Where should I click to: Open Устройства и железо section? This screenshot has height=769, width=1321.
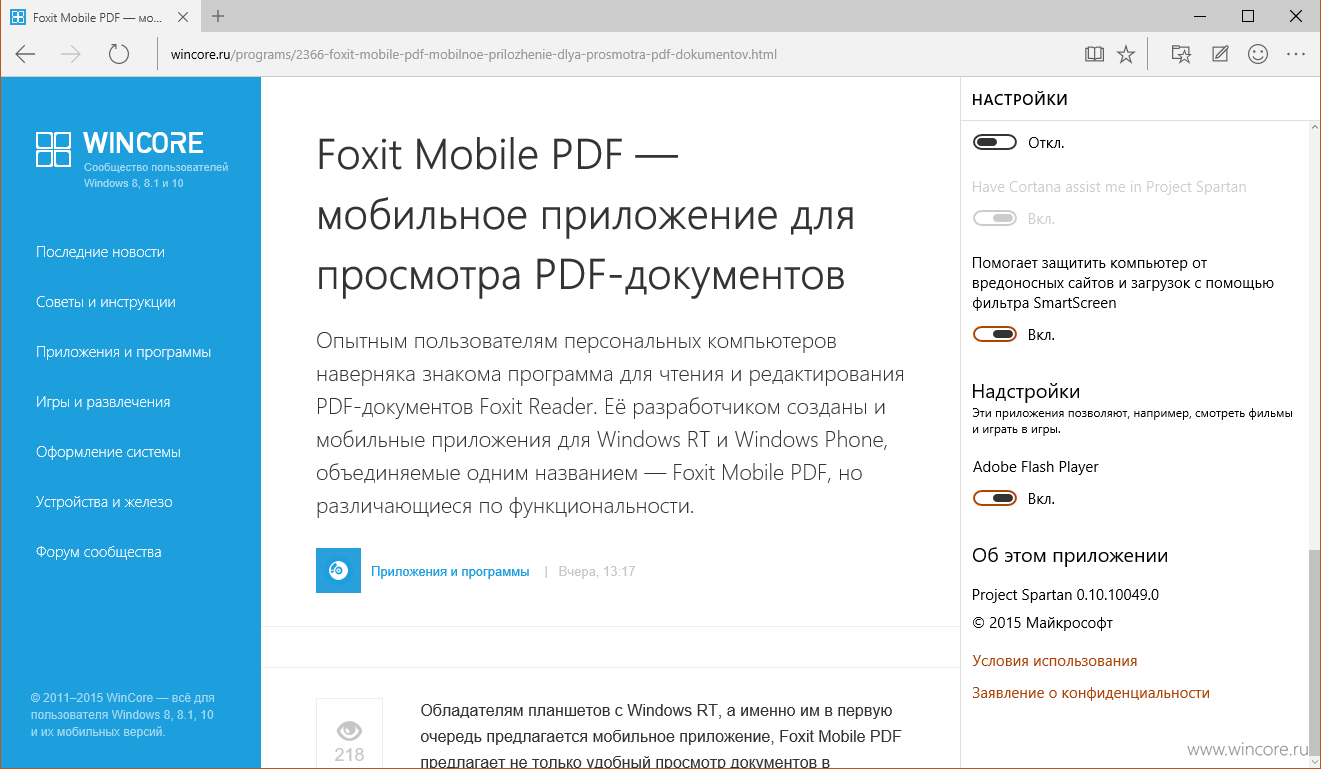[104, 502]
